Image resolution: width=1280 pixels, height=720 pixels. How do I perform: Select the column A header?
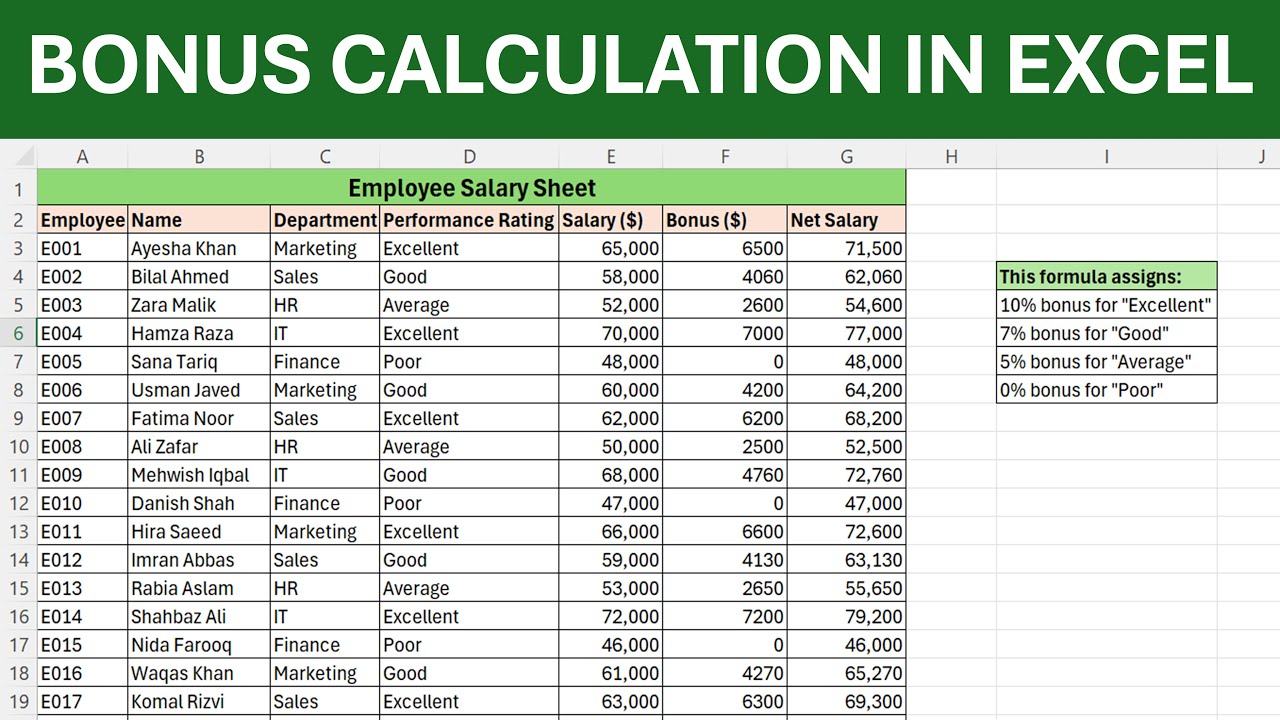coord(83,156)
